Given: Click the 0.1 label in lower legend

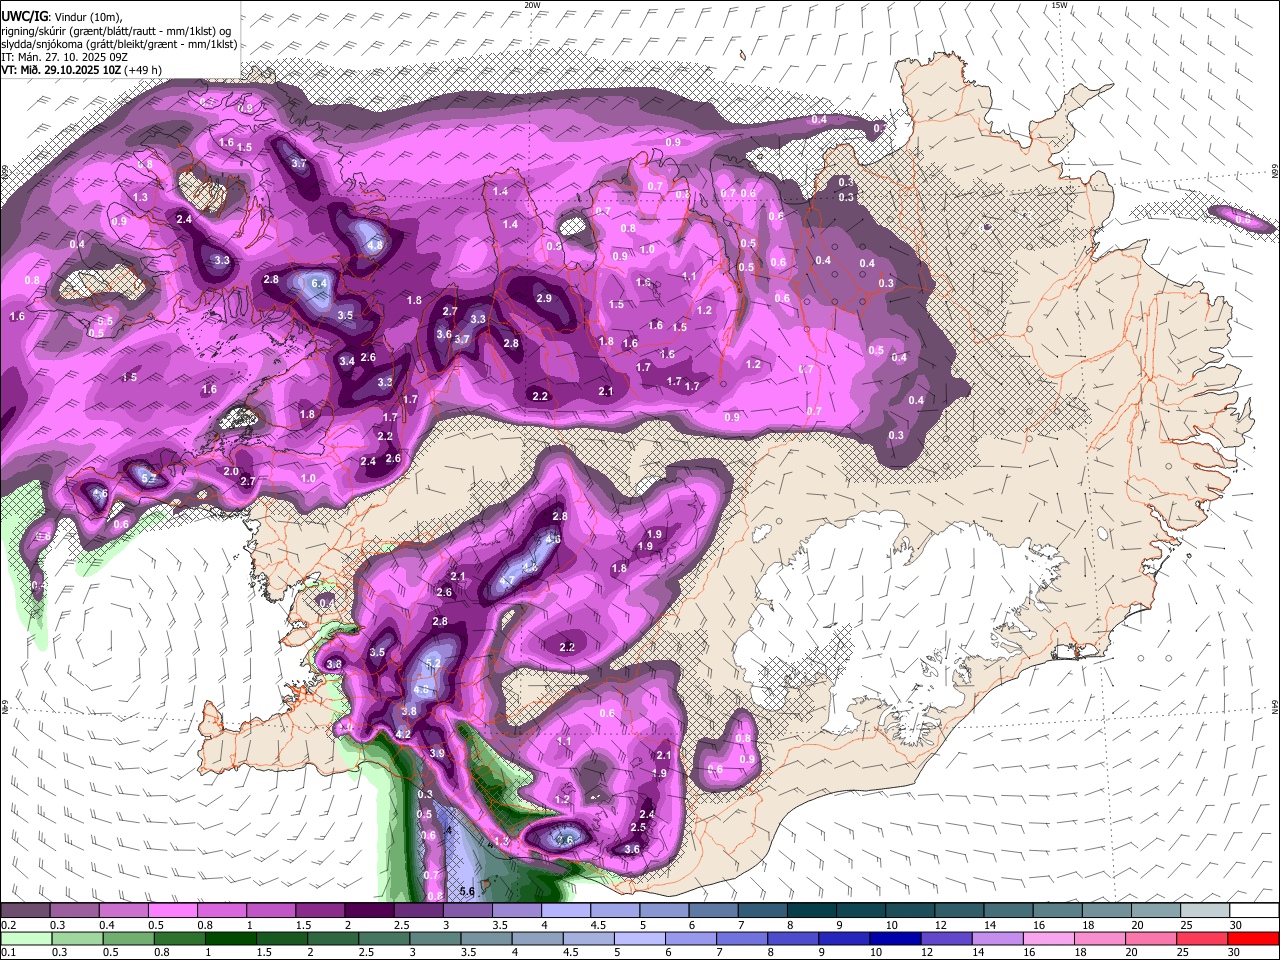Looking at the screenshot, I should 8,953.
